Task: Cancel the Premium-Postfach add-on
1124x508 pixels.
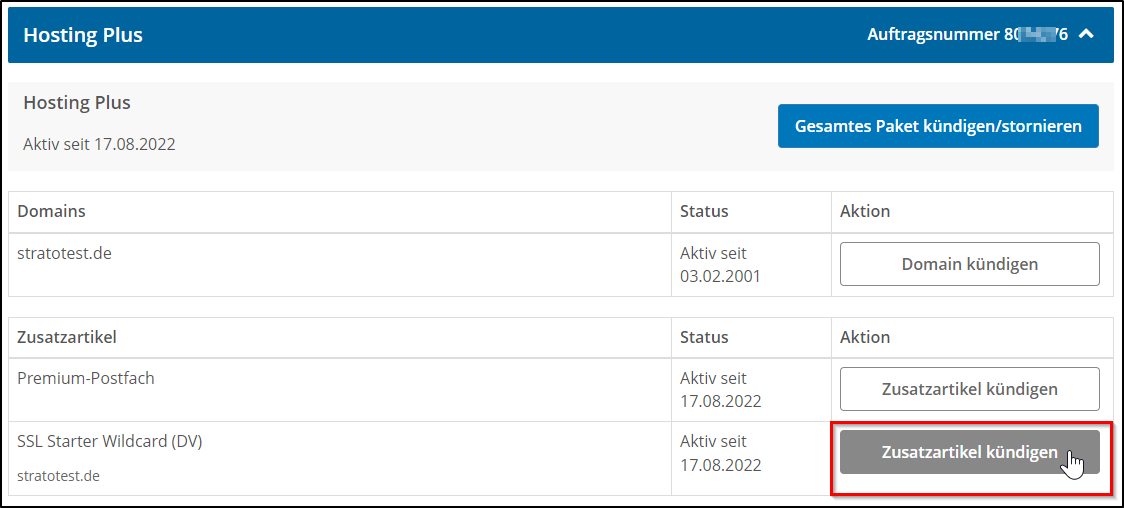Action: 969,389
